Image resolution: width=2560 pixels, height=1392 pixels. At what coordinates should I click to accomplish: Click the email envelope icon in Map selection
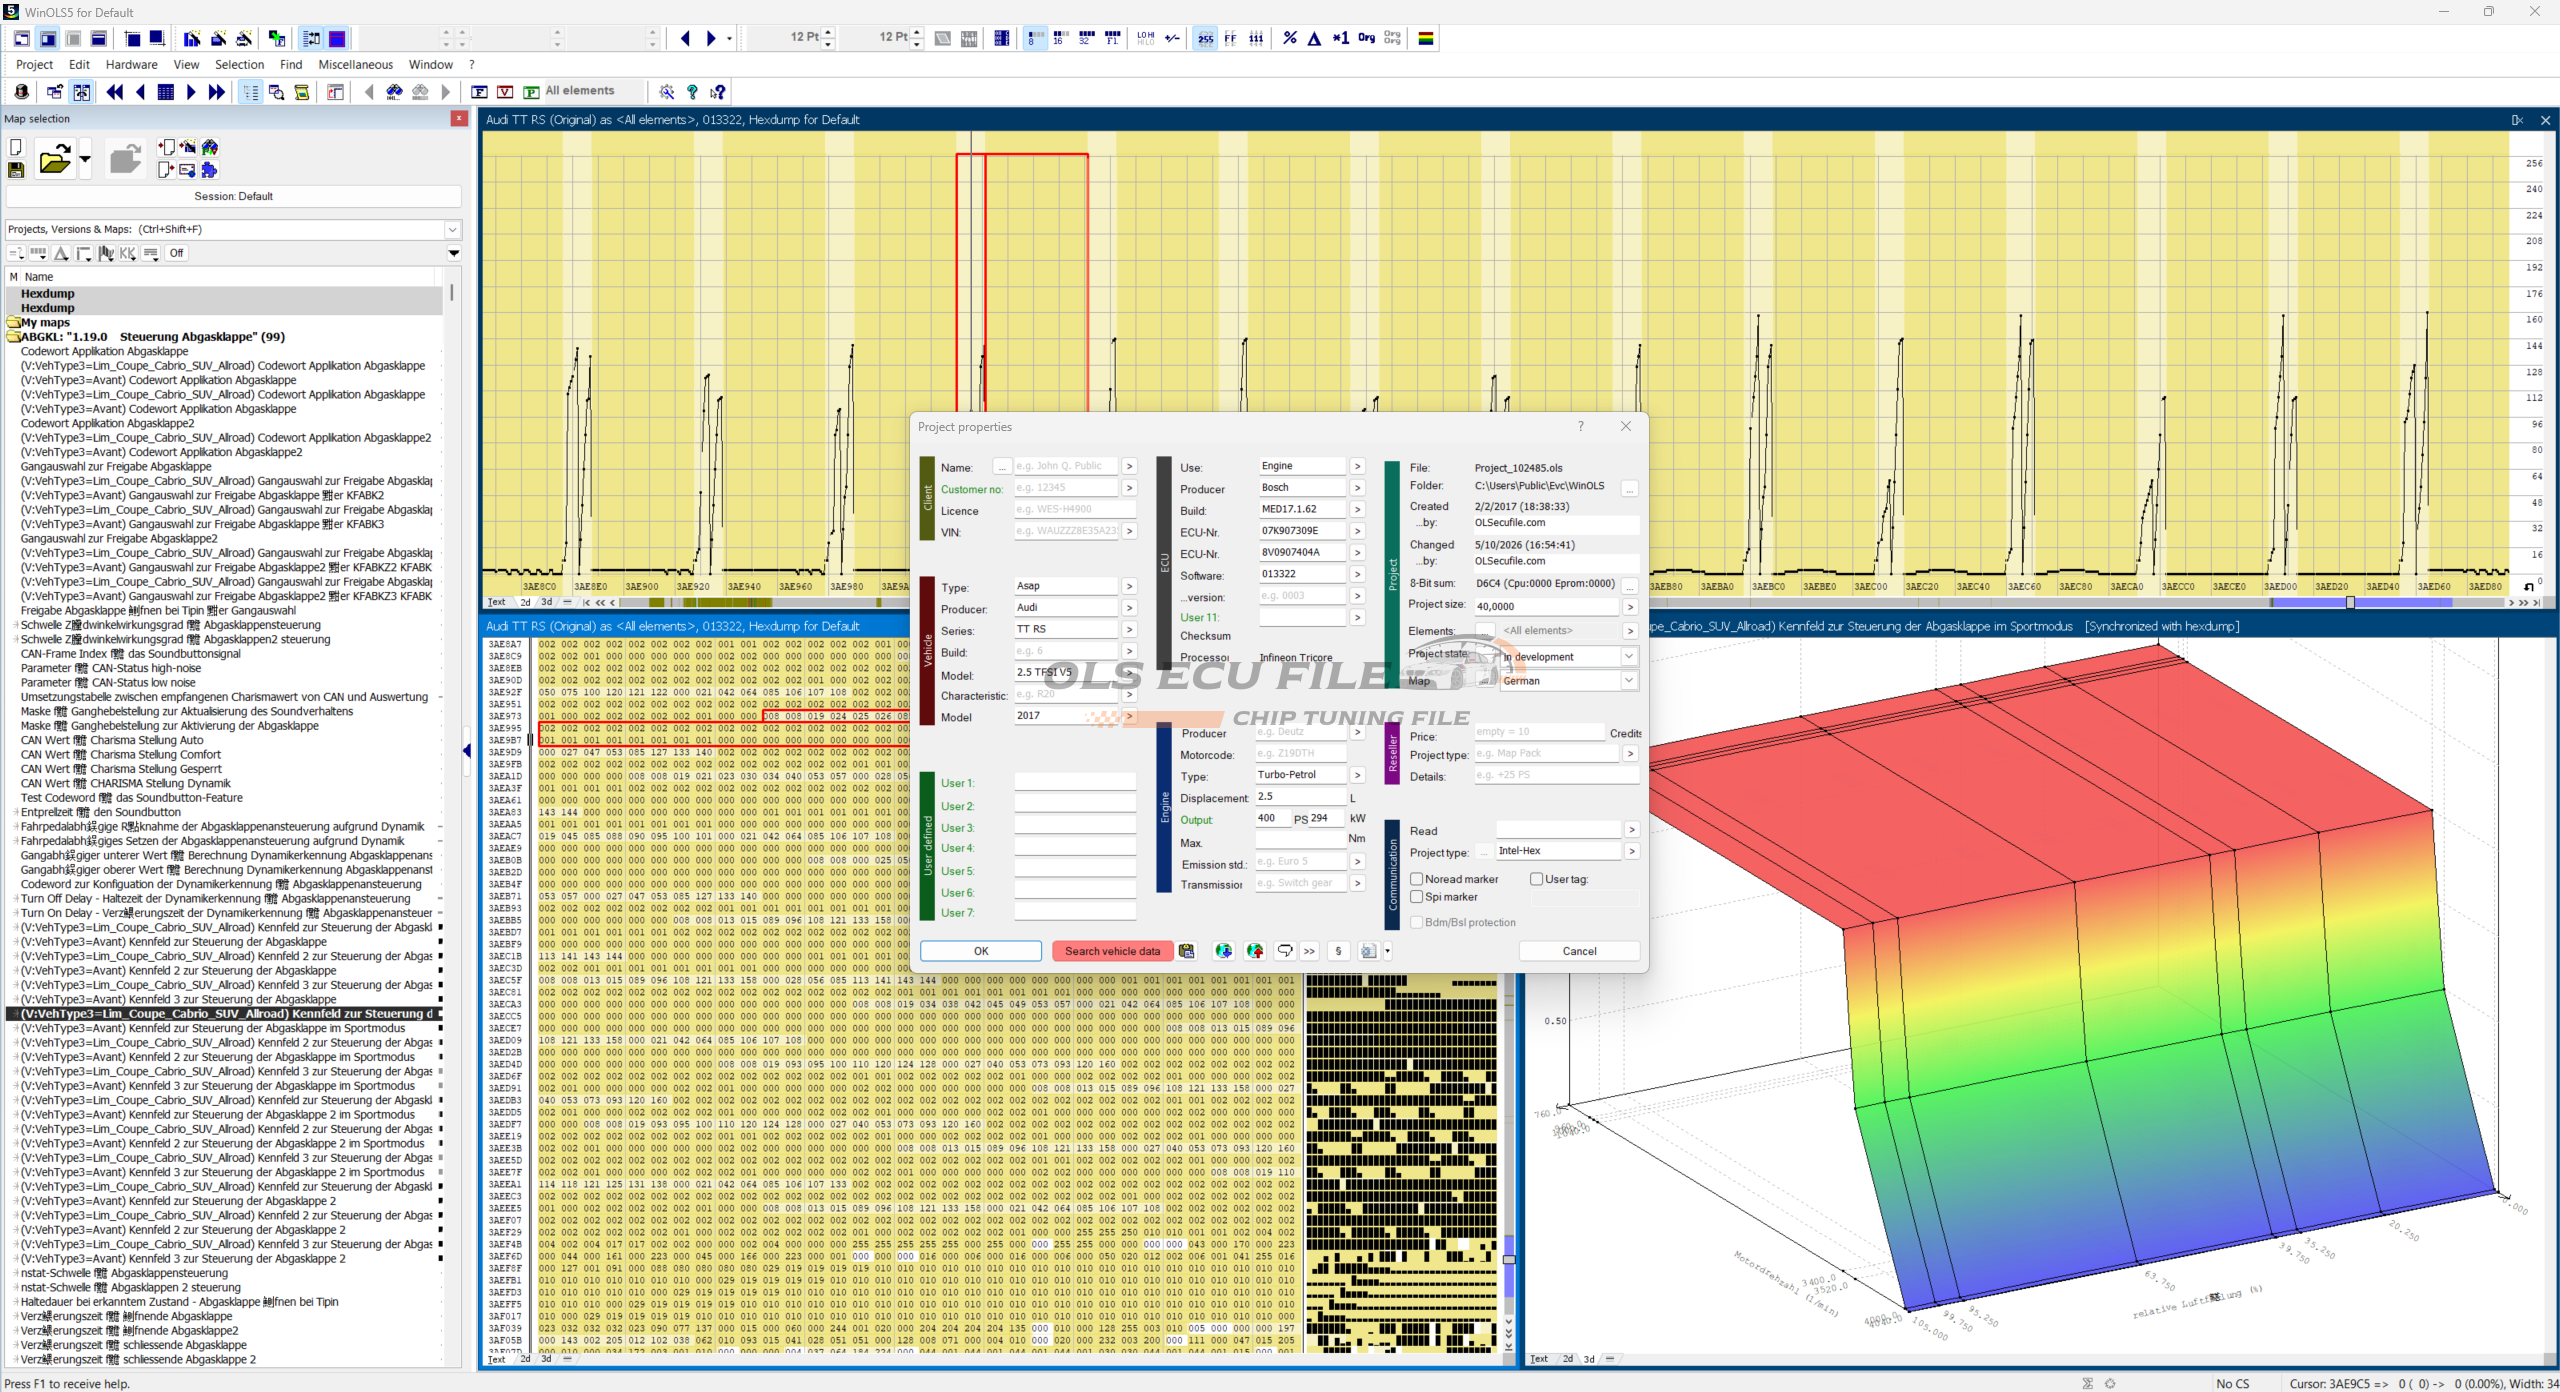(x=187, y=169)
